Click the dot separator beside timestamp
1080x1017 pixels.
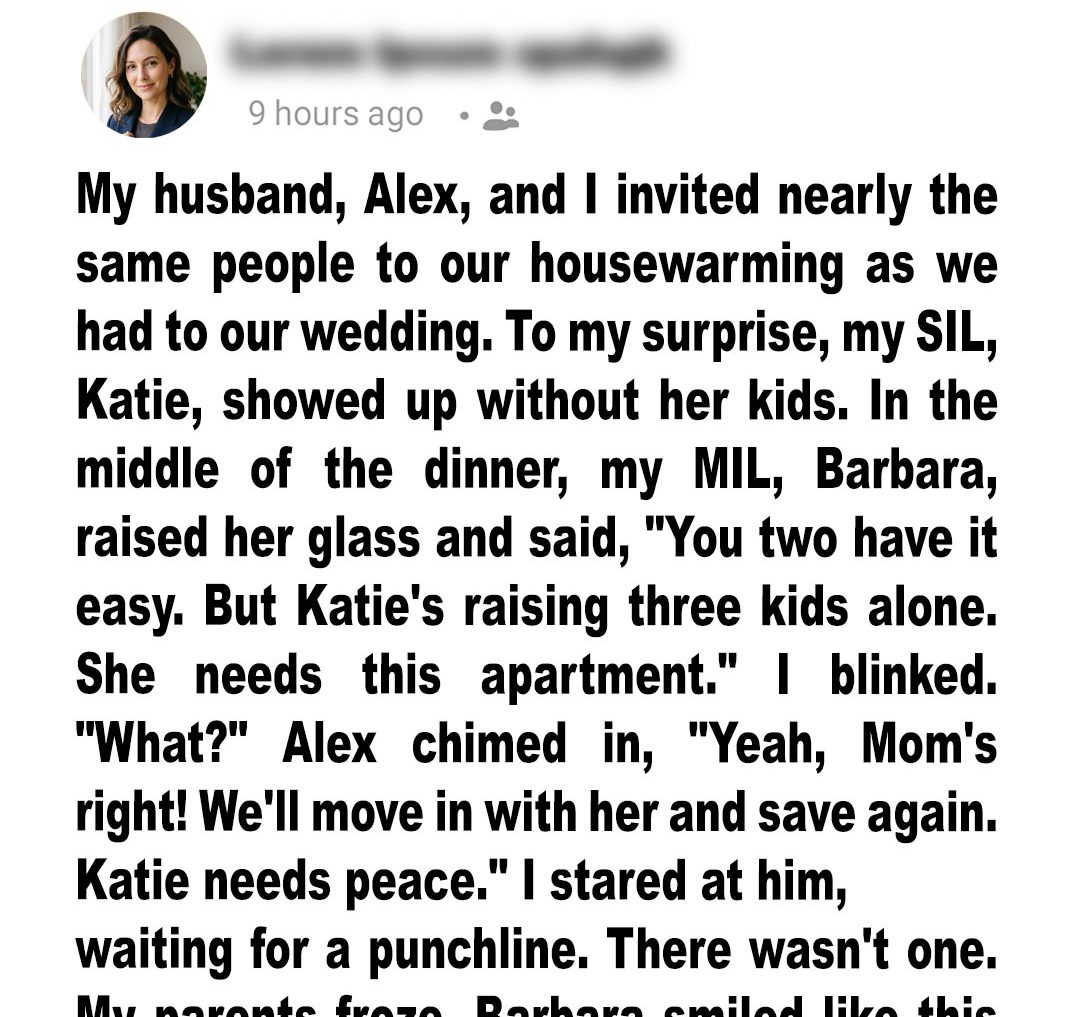point(464,116)
